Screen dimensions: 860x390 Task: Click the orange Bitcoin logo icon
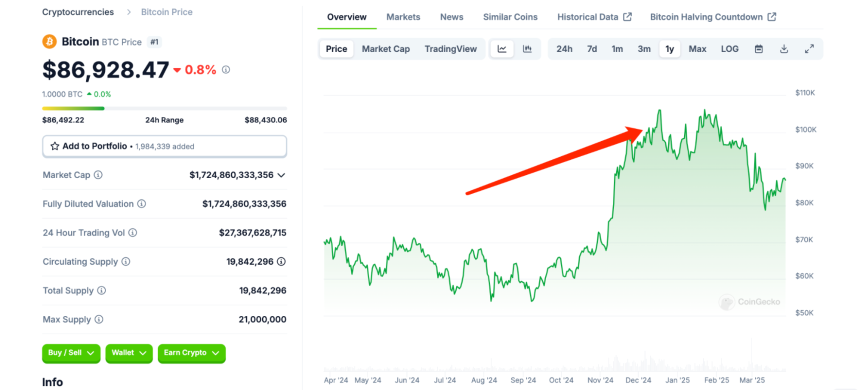(x=49, y=42)
